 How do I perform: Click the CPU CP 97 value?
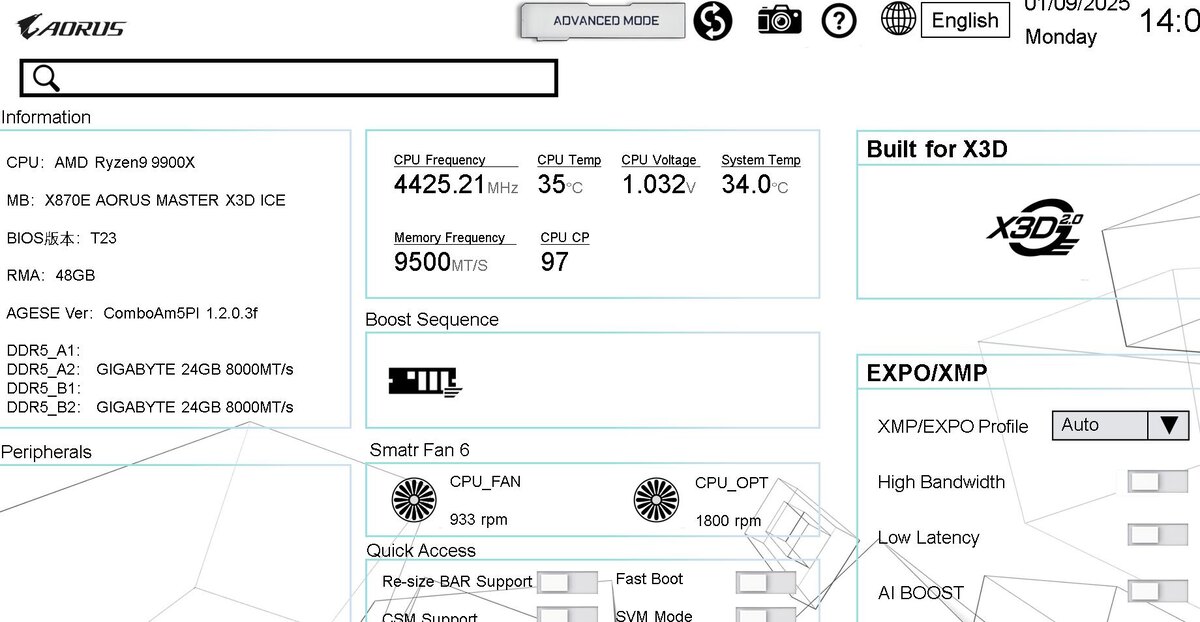[555, 262]
